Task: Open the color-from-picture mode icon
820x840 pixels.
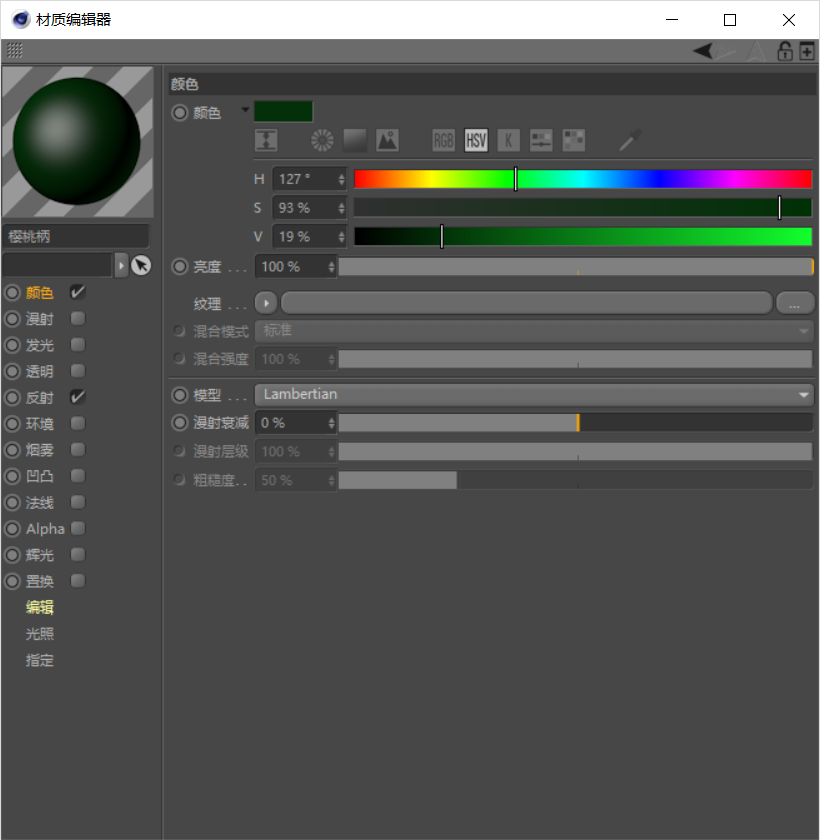Action: pos(387,140)
